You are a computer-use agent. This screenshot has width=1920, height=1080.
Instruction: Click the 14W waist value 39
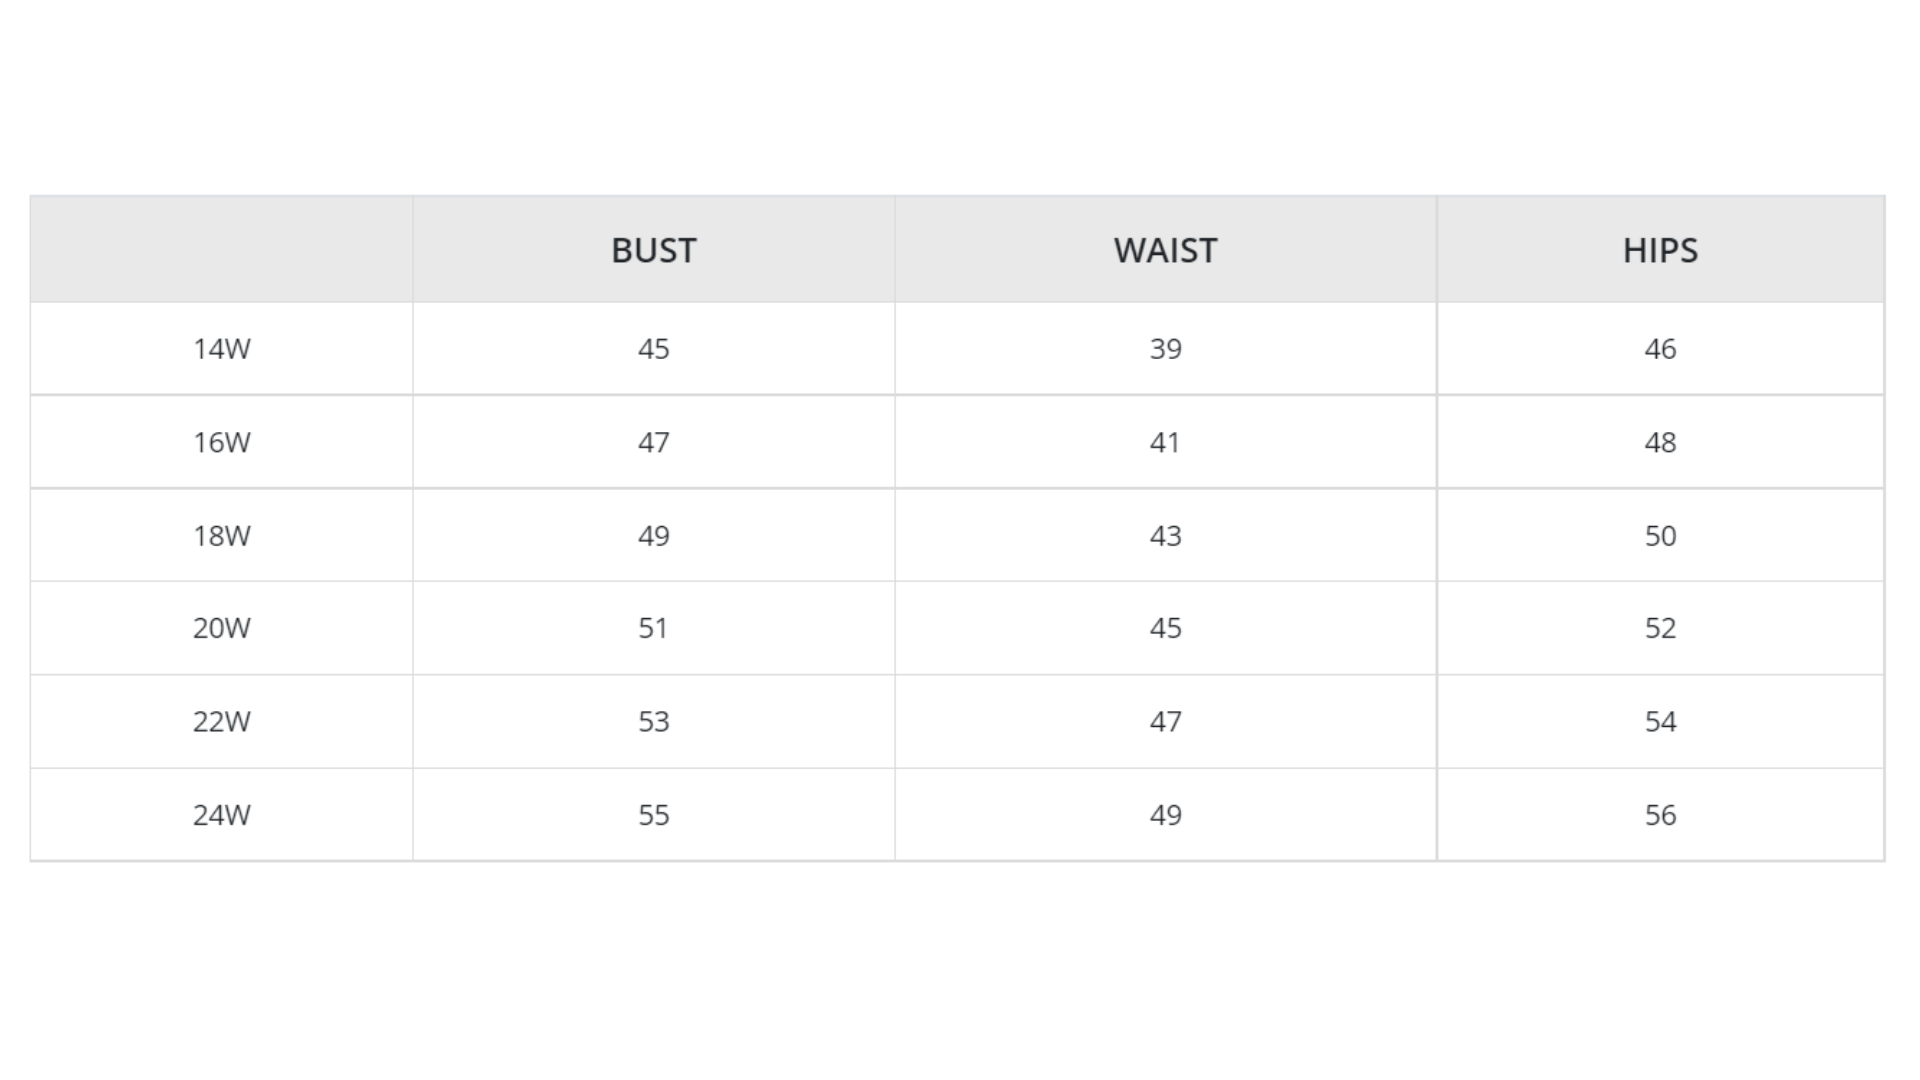point(1165,349)
